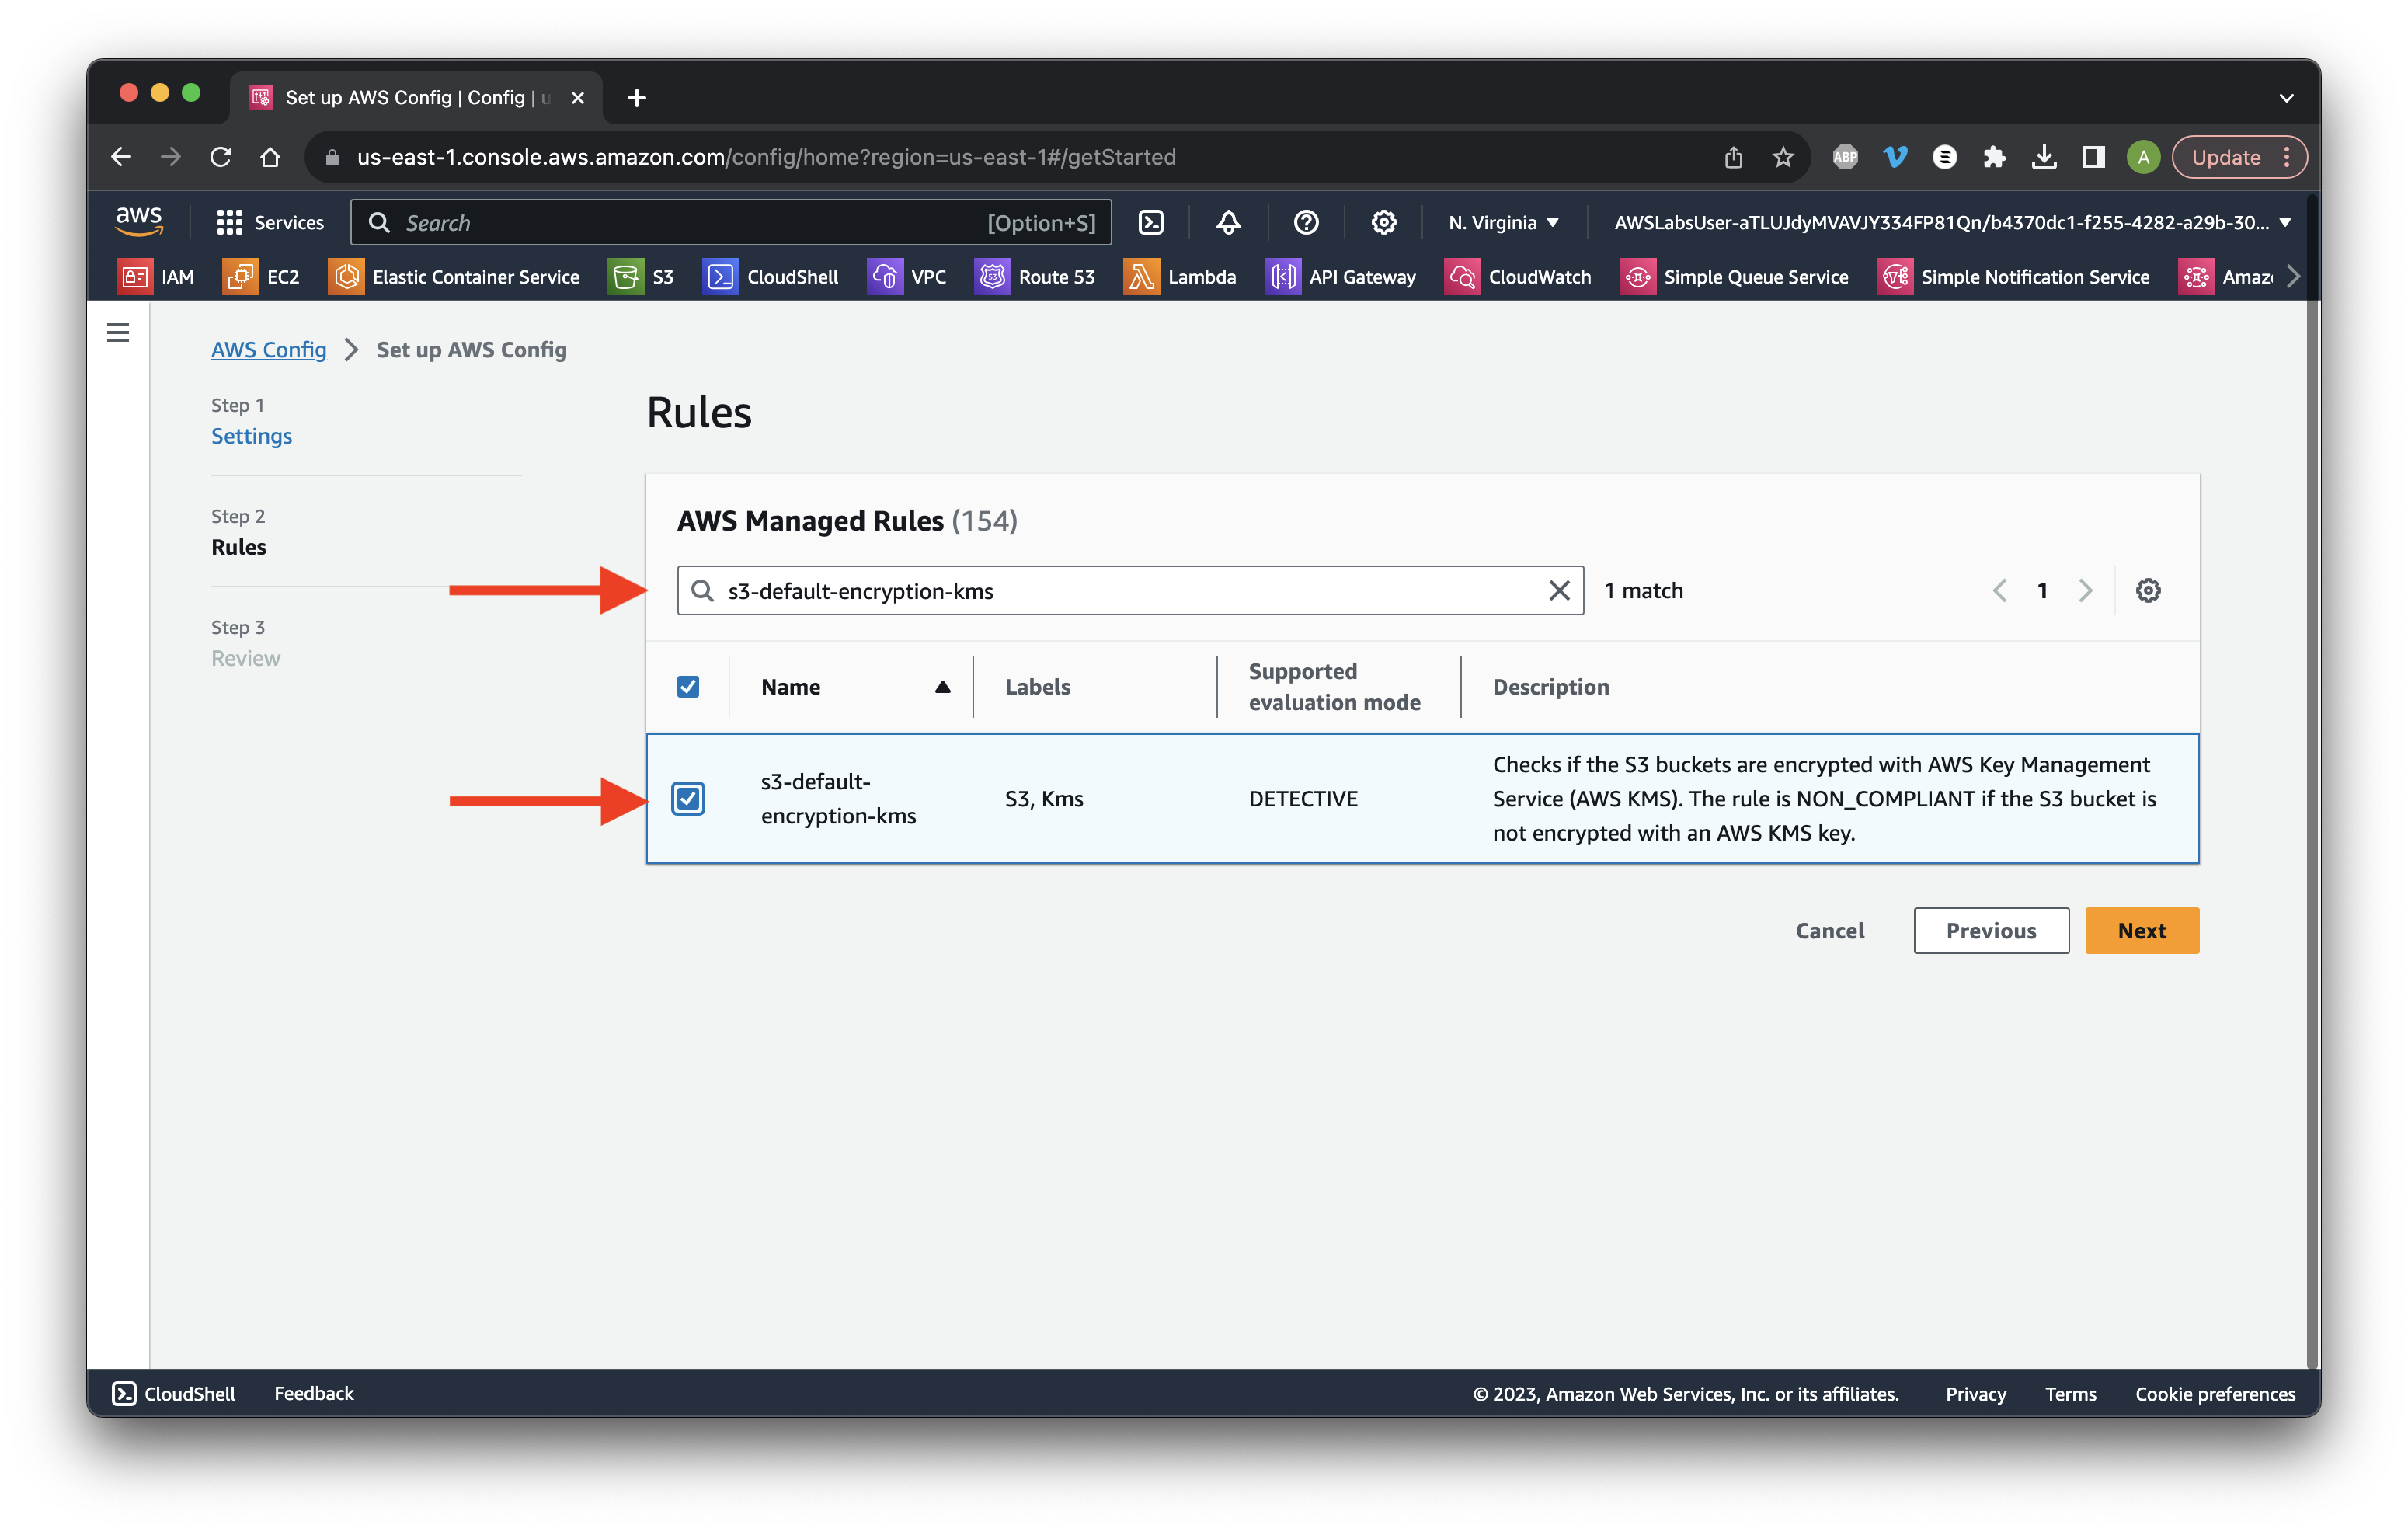Open Simple Notification Service shortcut
The width and height of the screenshot is (2408, 1532).
[2014, 277]
